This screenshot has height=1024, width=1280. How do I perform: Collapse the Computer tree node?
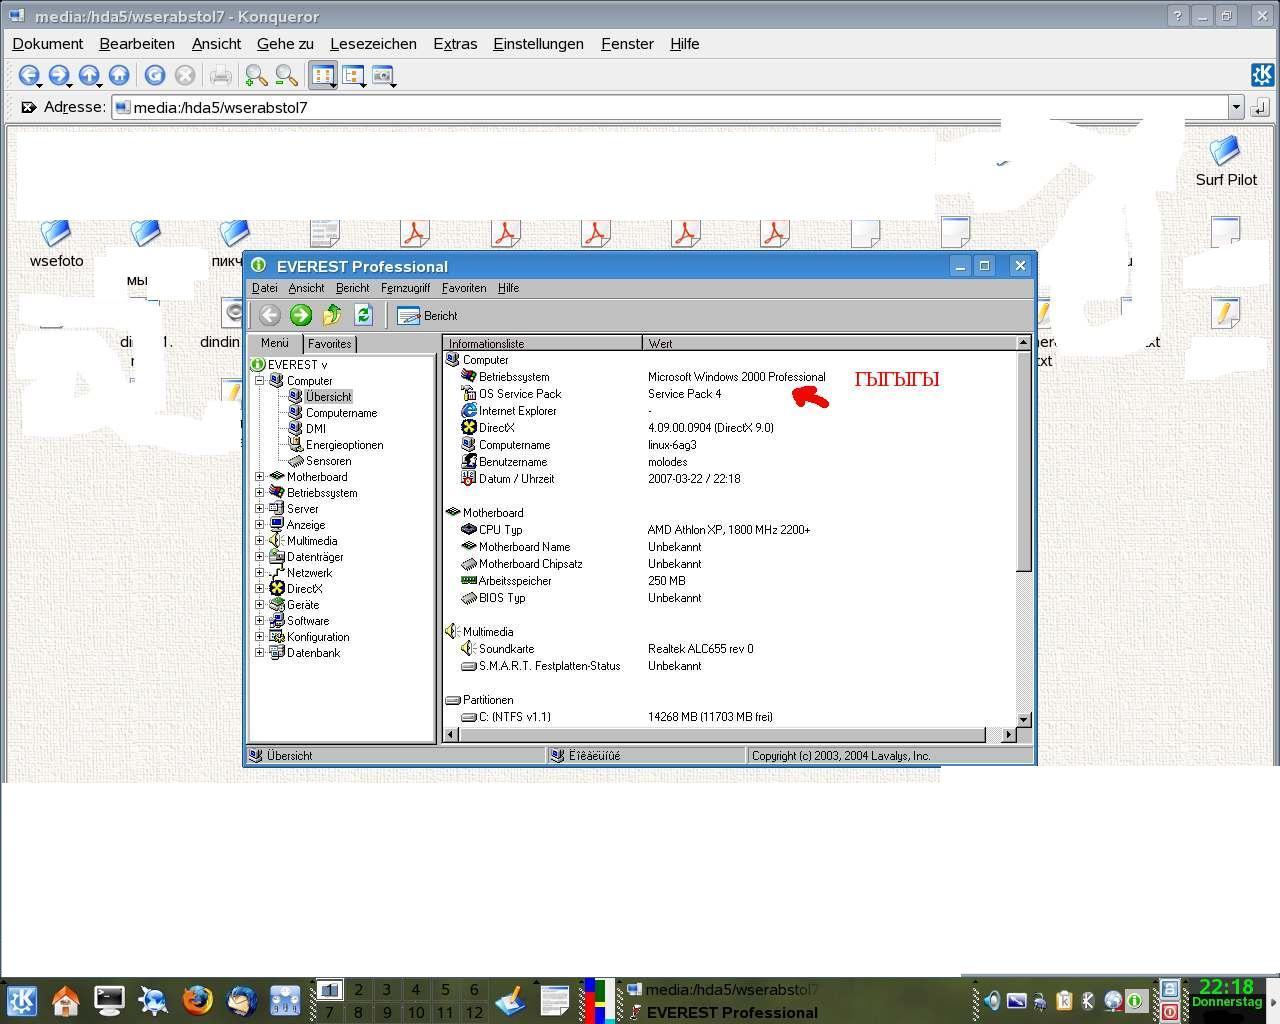(x=260, y=381)
